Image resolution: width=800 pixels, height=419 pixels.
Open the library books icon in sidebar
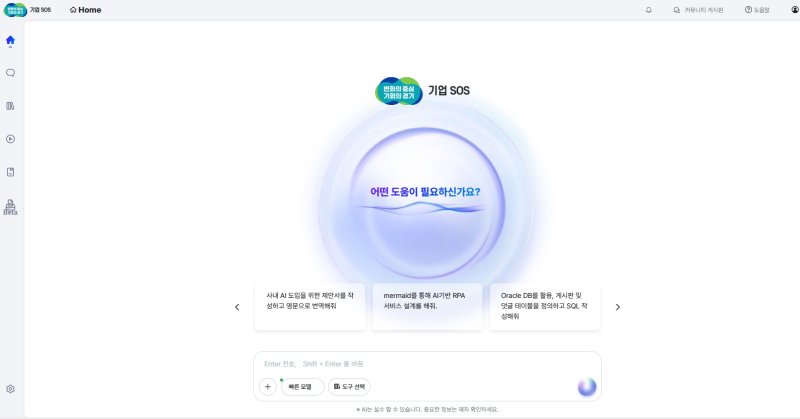(10, 105)
